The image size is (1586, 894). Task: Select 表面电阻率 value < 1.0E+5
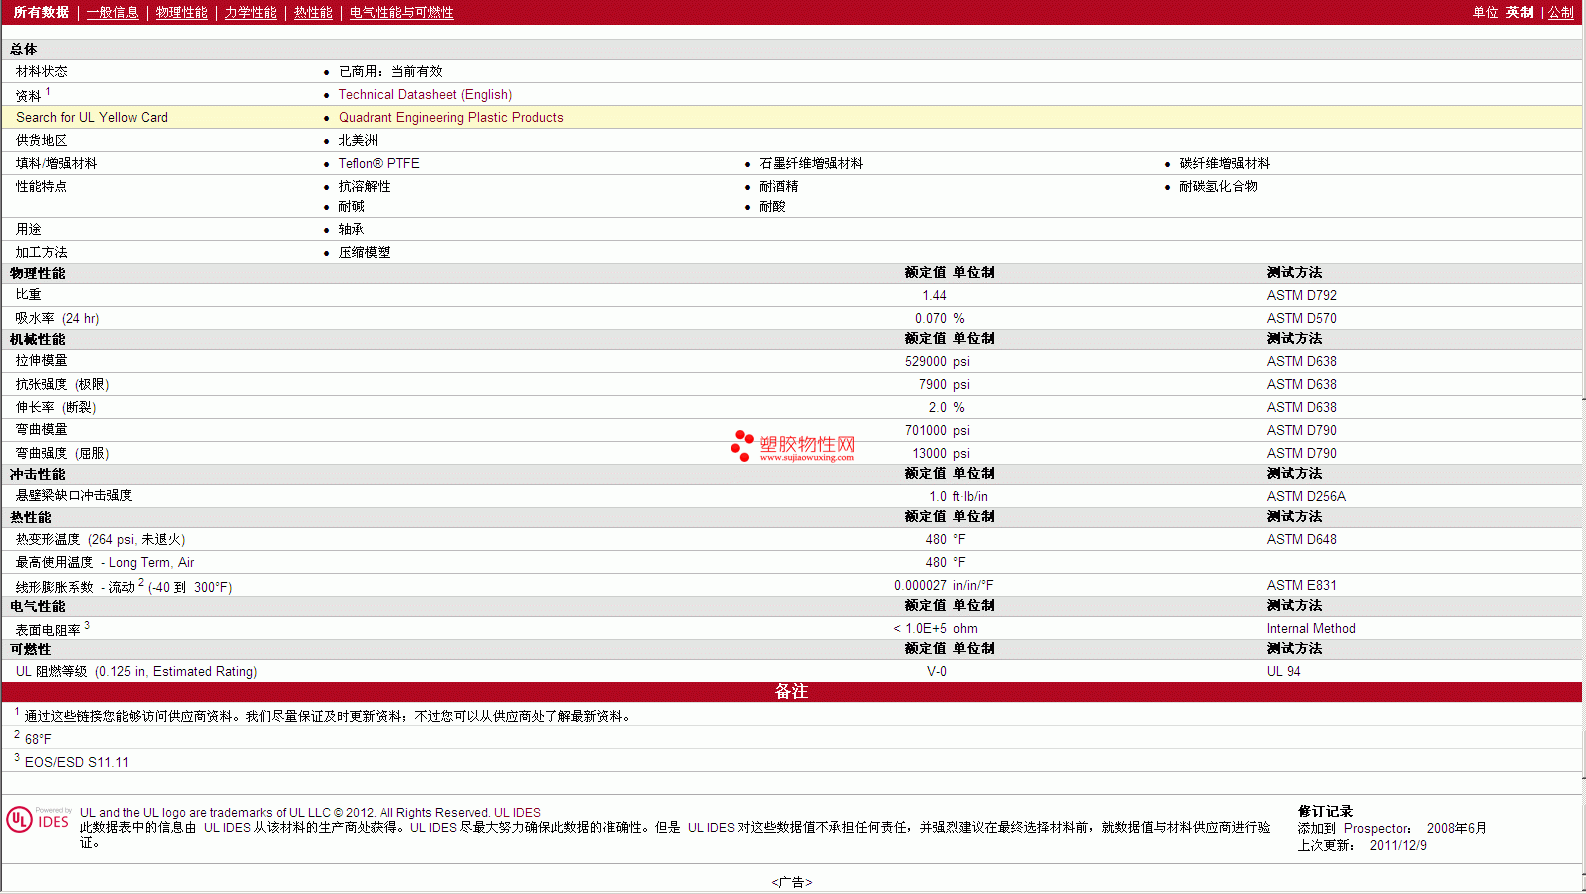coord(920,629)
